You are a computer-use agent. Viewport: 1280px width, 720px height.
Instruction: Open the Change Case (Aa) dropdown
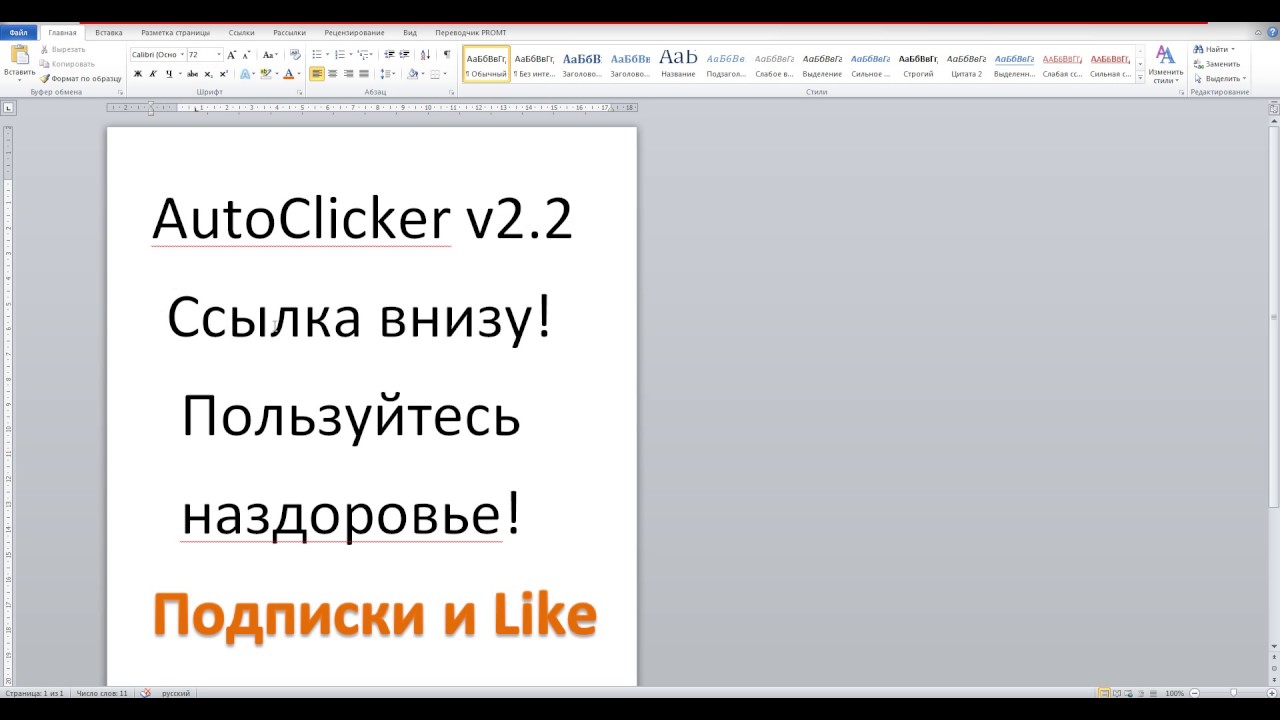pyautogui.click(x=270, y=55)
